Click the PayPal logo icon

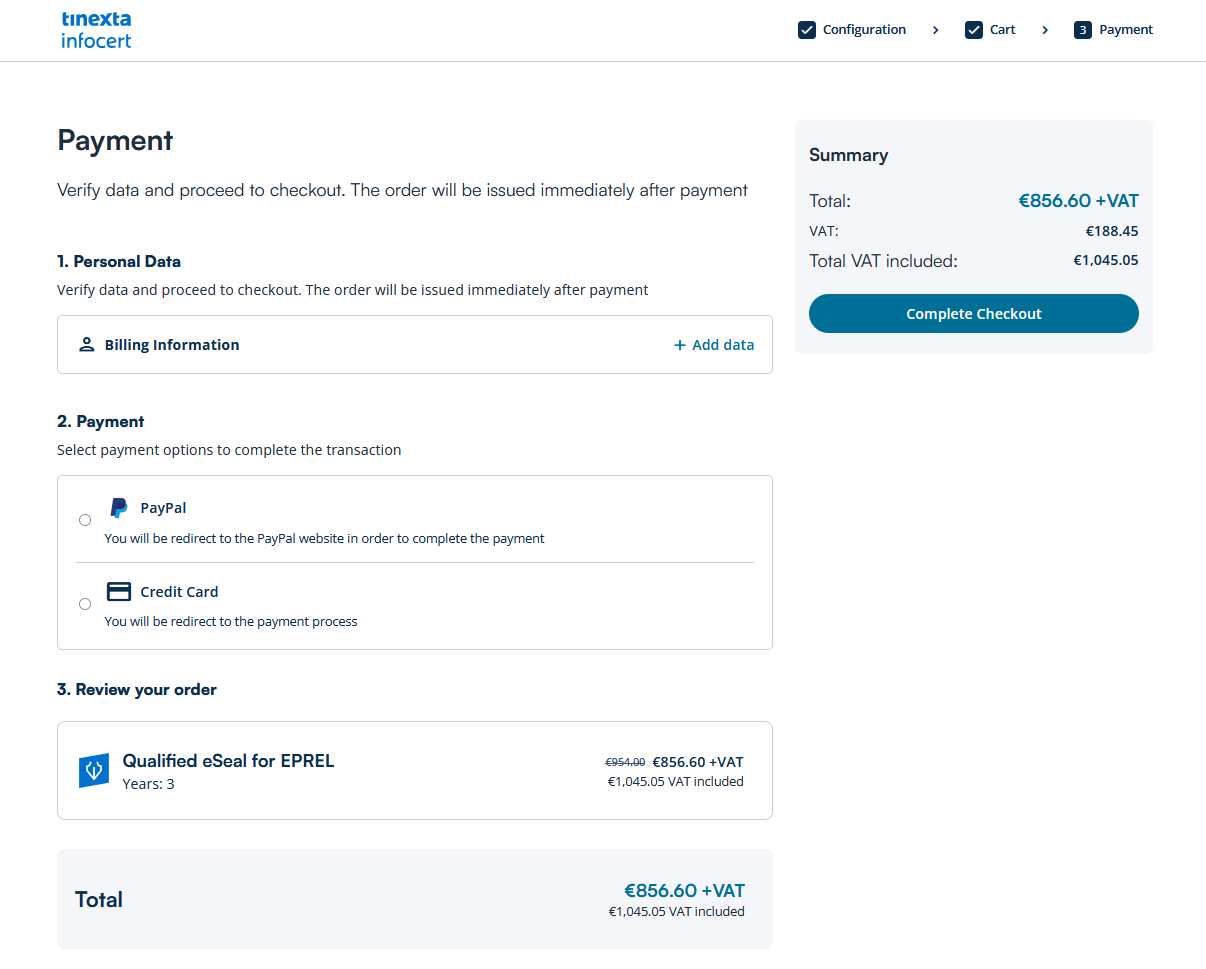coord(119,508)
